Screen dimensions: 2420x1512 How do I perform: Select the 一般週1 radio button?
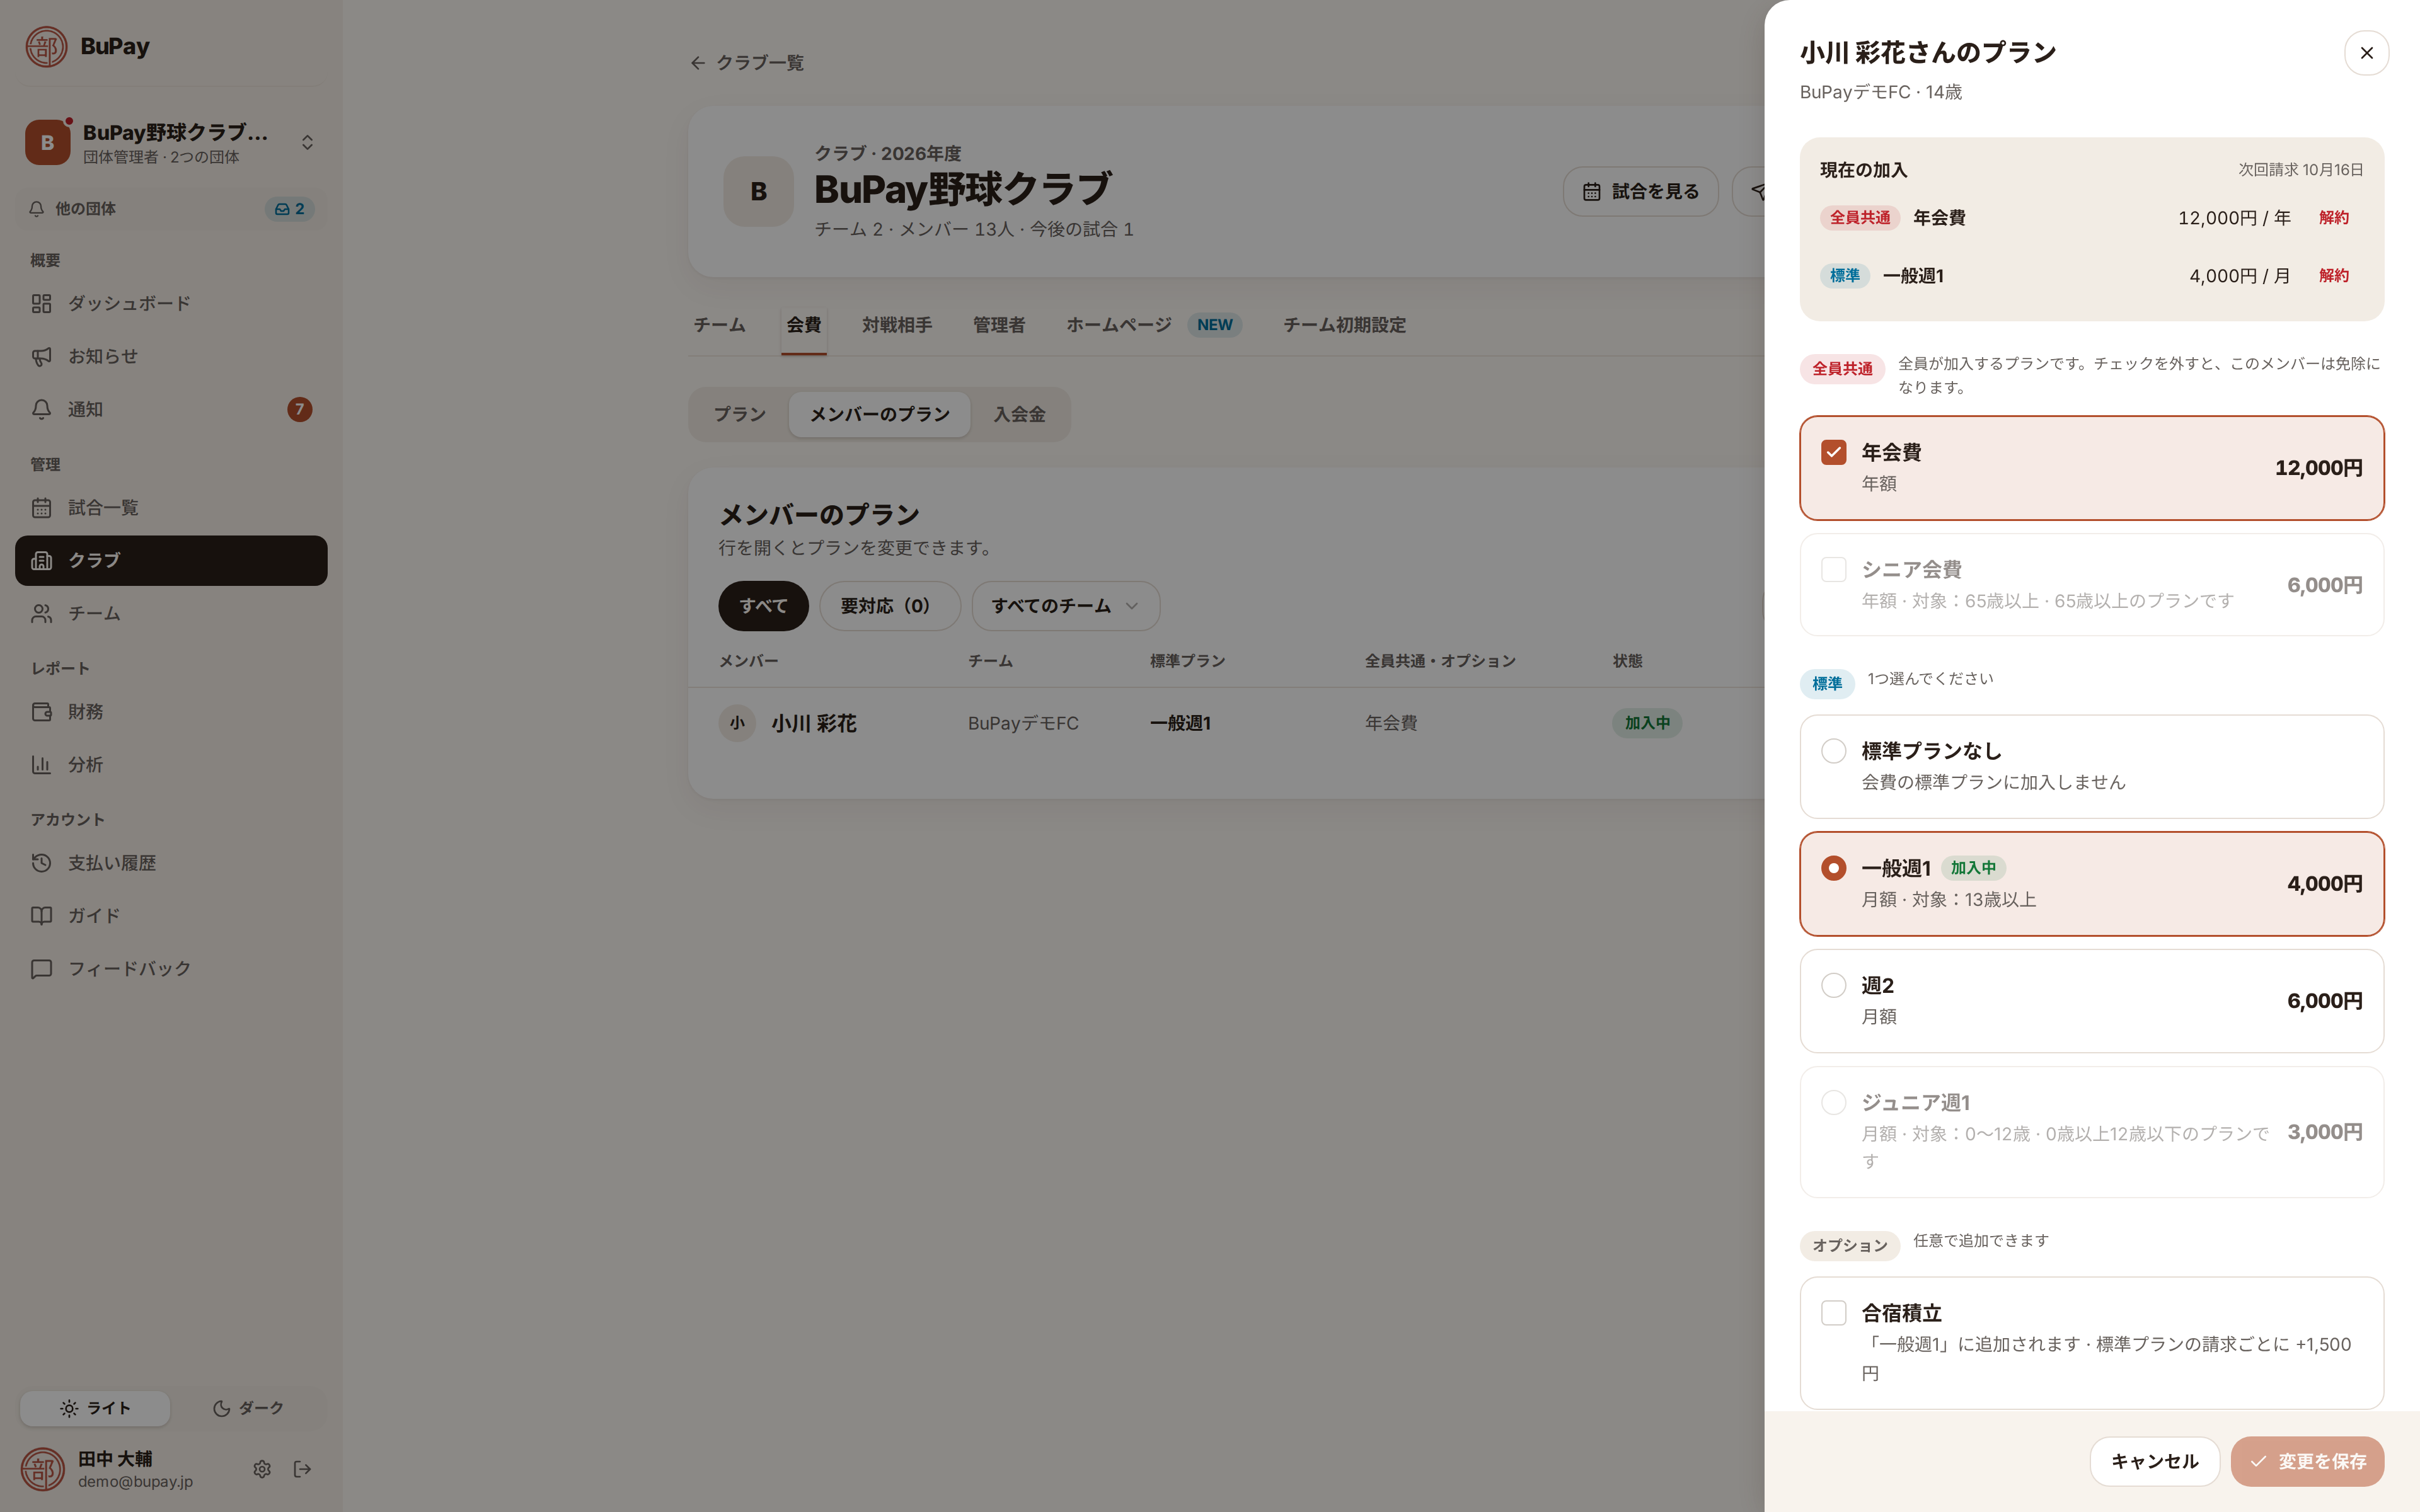click(x=1833, y=868)
